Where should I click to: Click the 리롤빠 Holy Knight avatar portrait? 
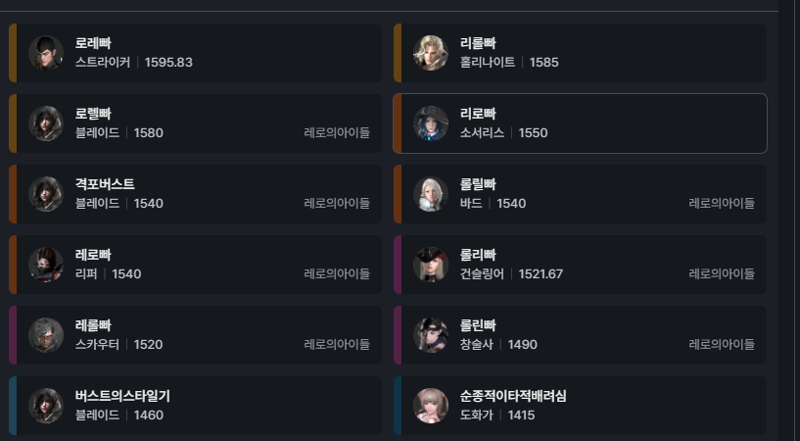tap(431, 53)
